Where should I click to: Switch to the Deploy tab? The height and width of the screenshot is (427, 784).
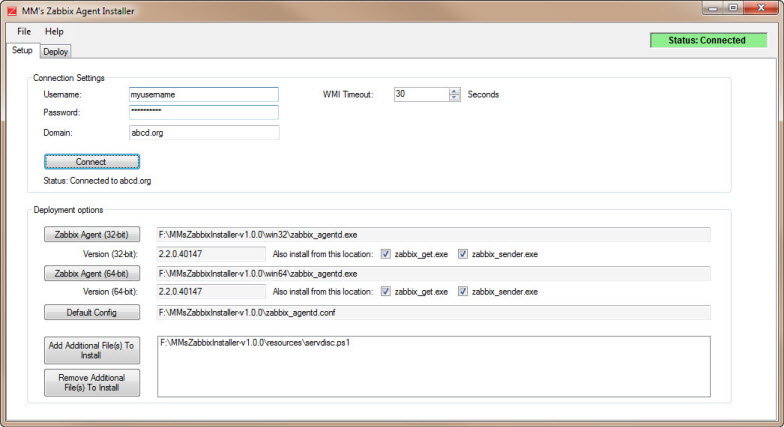[x=55, y=52]
